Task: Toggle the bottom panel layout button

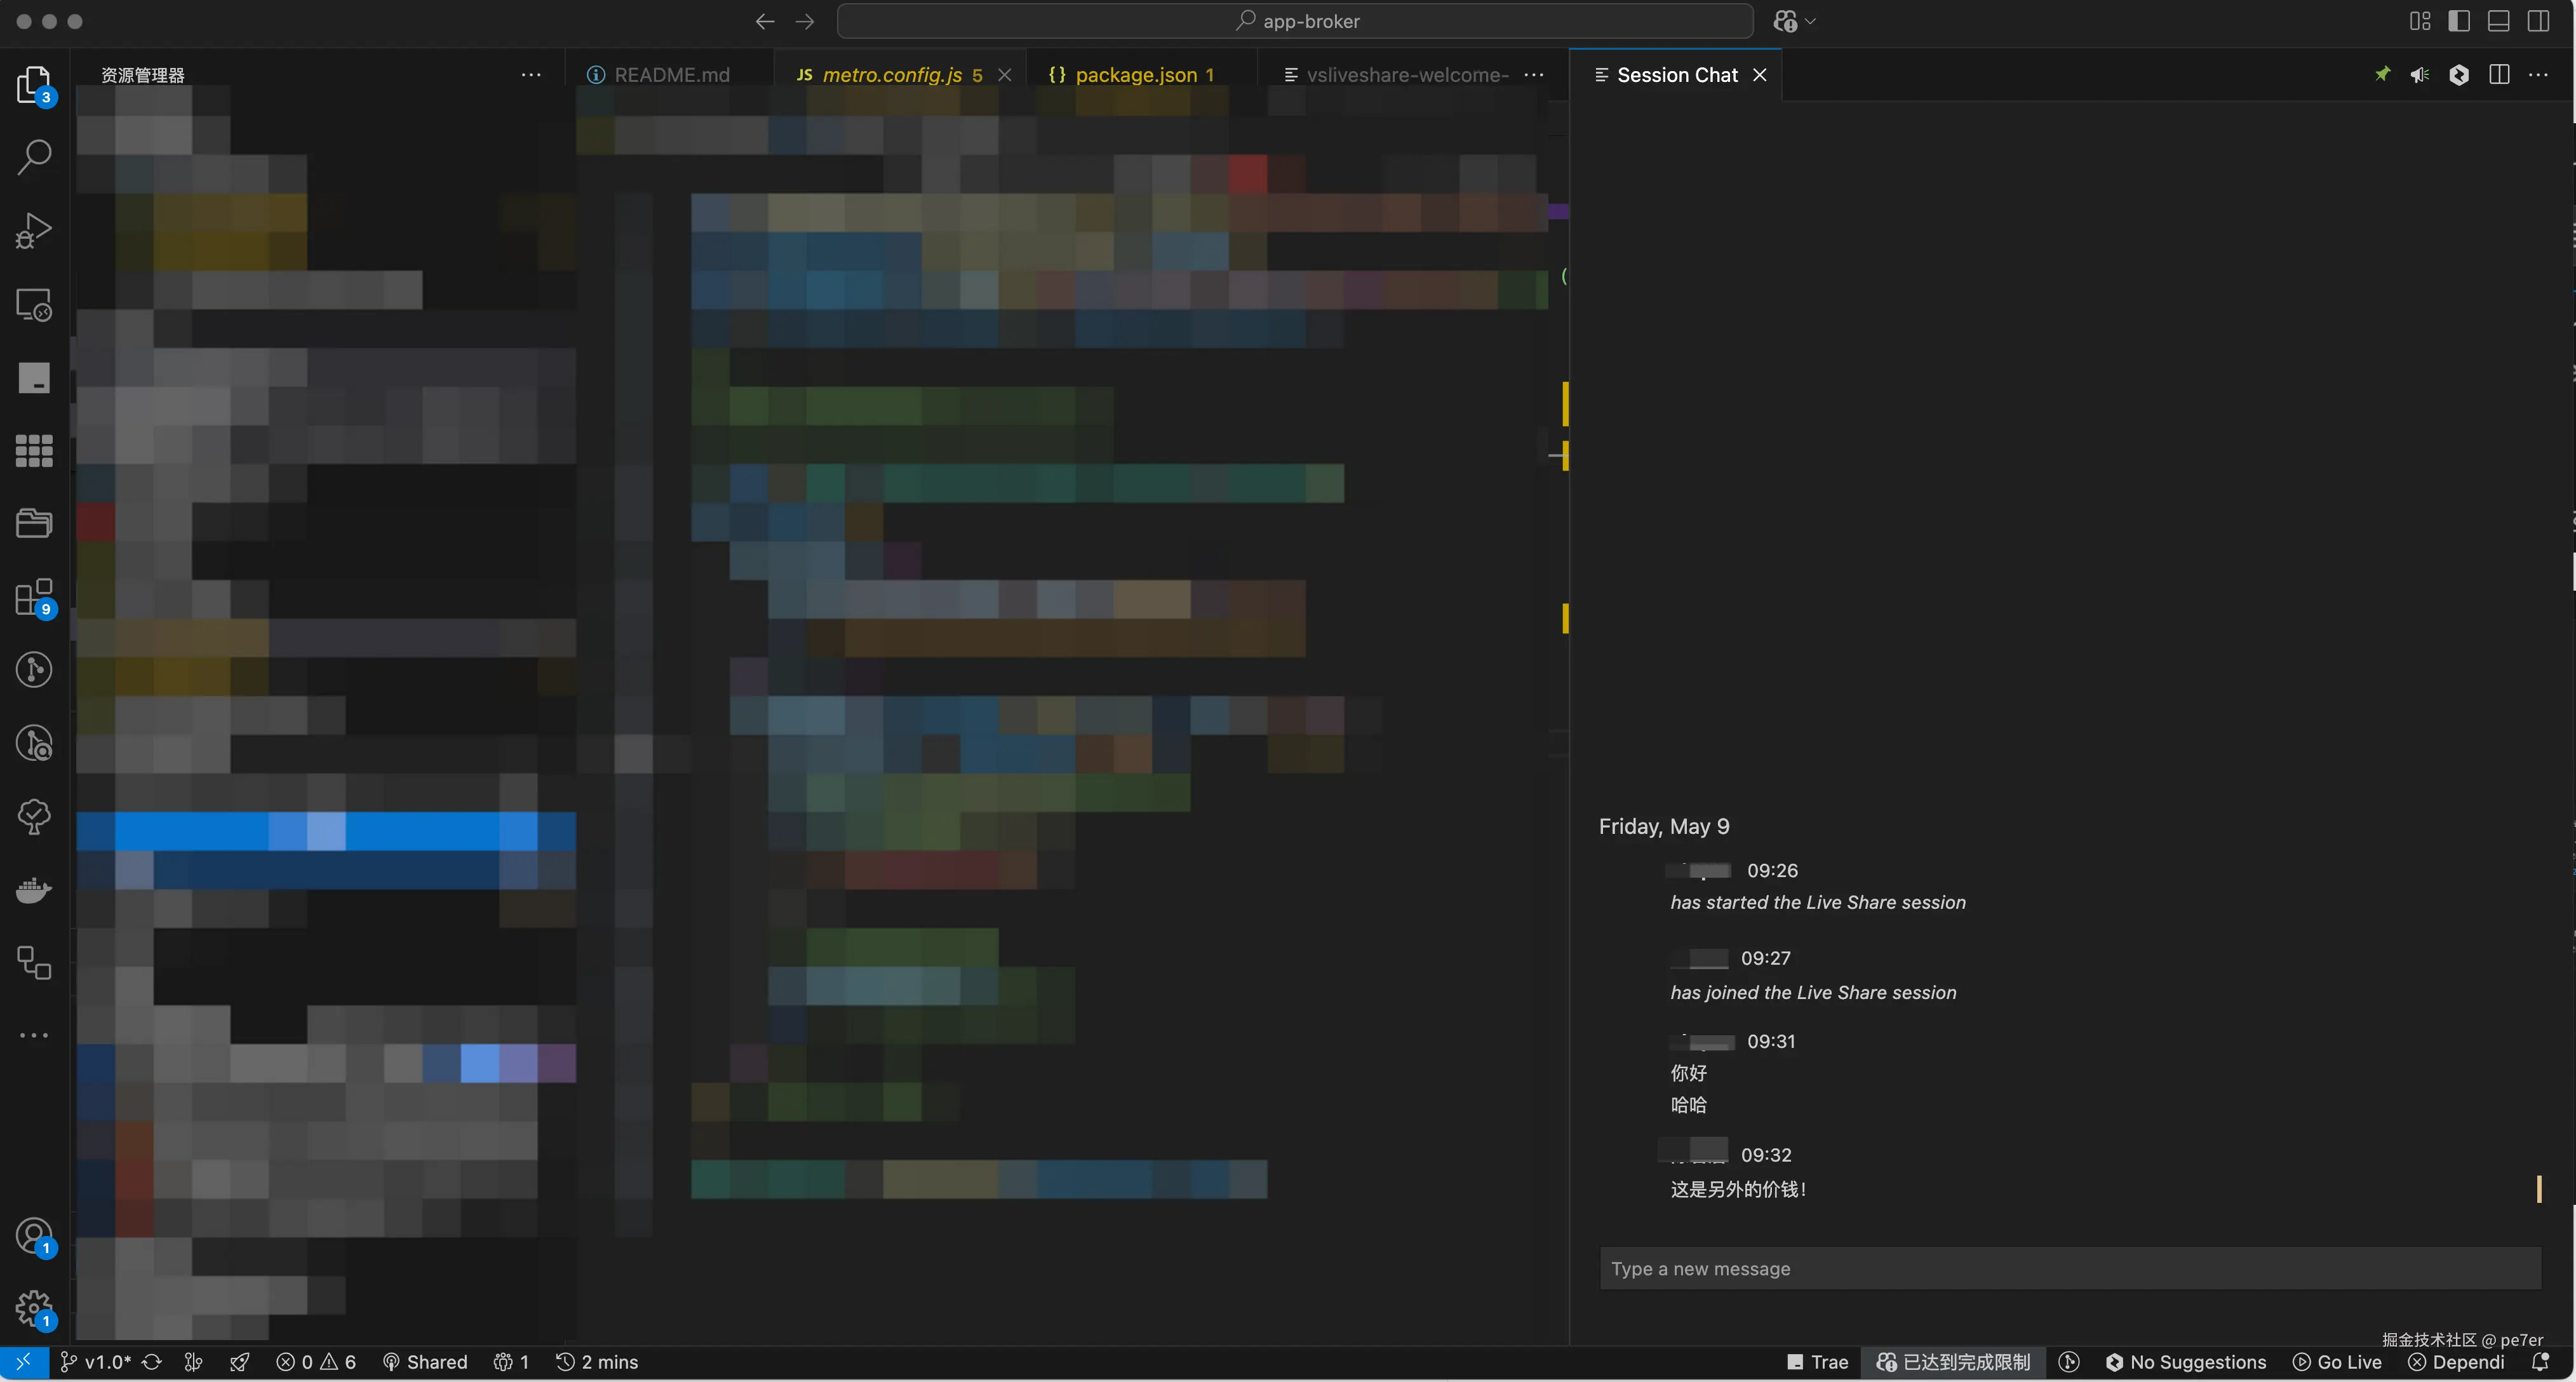Action: coord(2498,21)
